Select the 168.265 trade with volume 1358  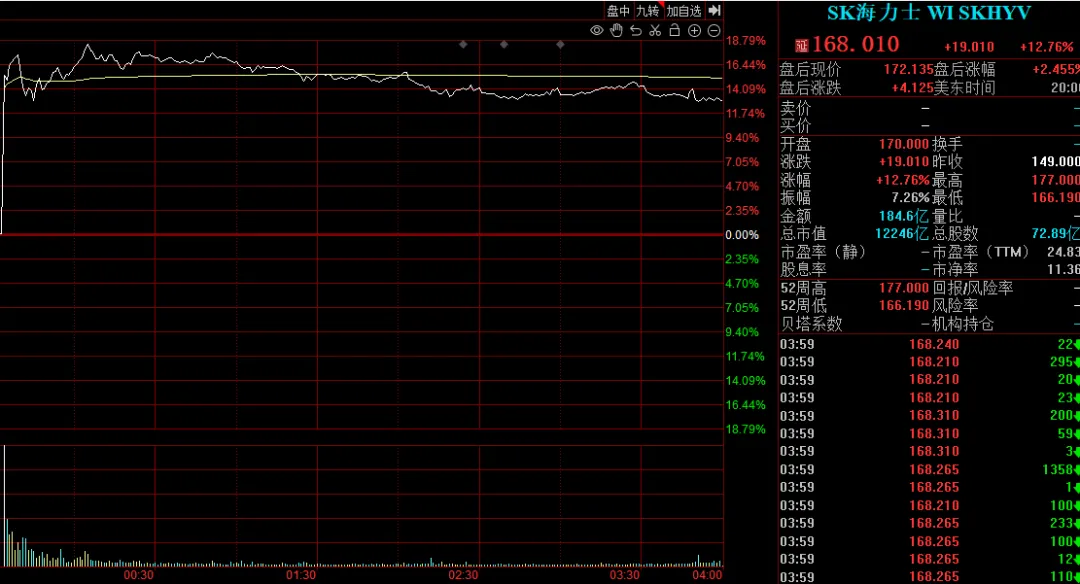tap(929, 470)
